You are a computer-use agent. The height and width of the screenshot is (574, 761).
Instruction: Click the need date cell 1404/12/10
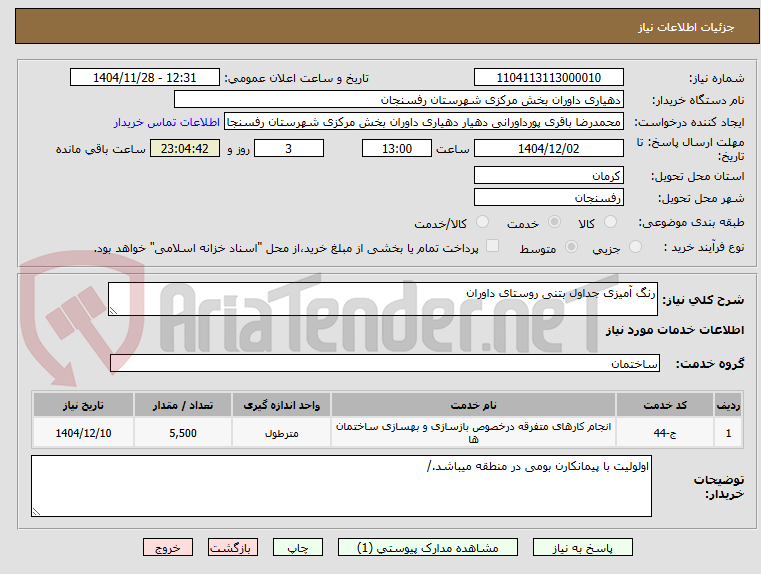[x=83, y=433]
